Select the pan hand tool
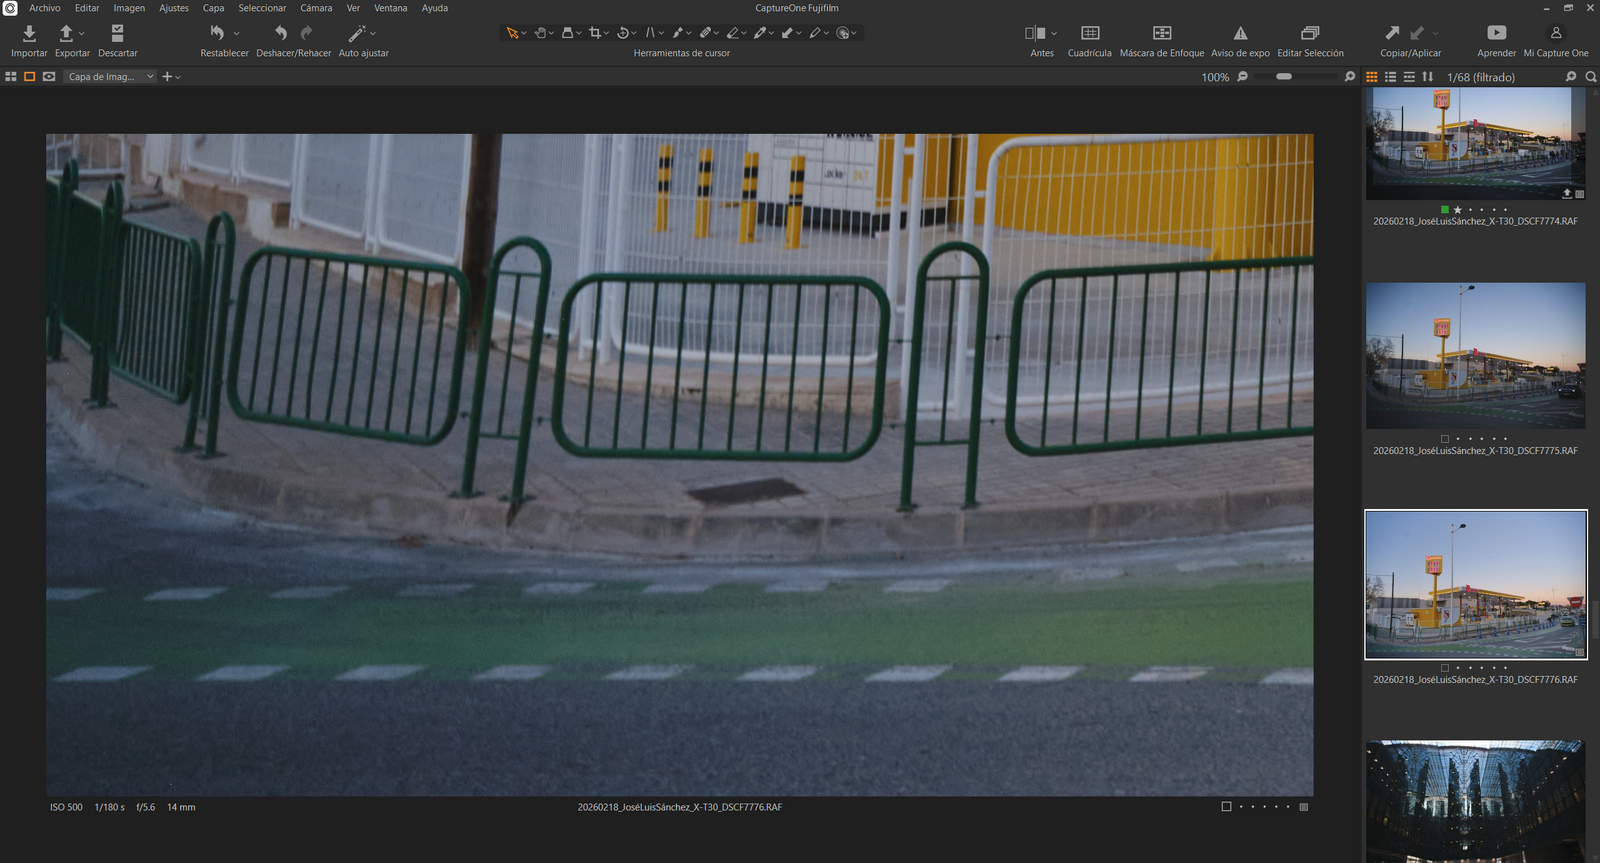1600x863 pixels. pos(540,33)
